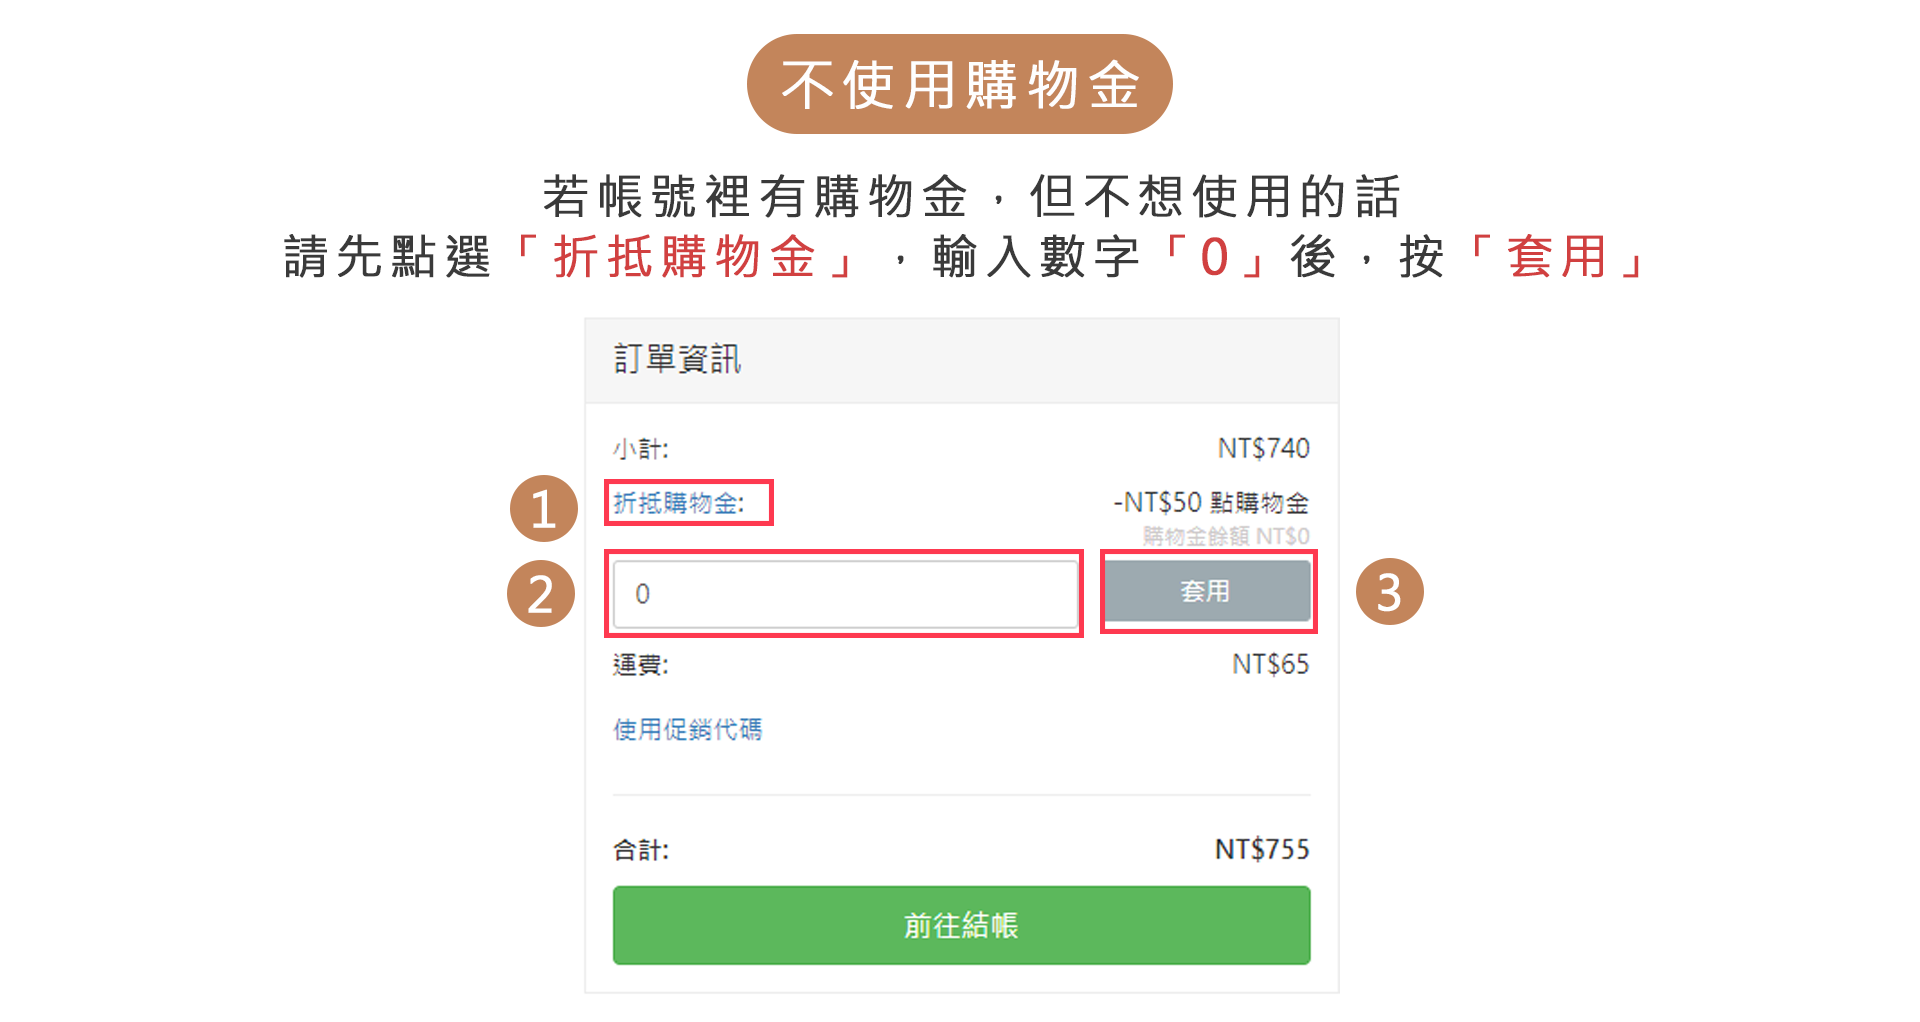This screenshot has height=1022, width=1920.
Task: Click the 折抵購物金 link in order panel
Action: pyautogui.click(x=679, y=503)
